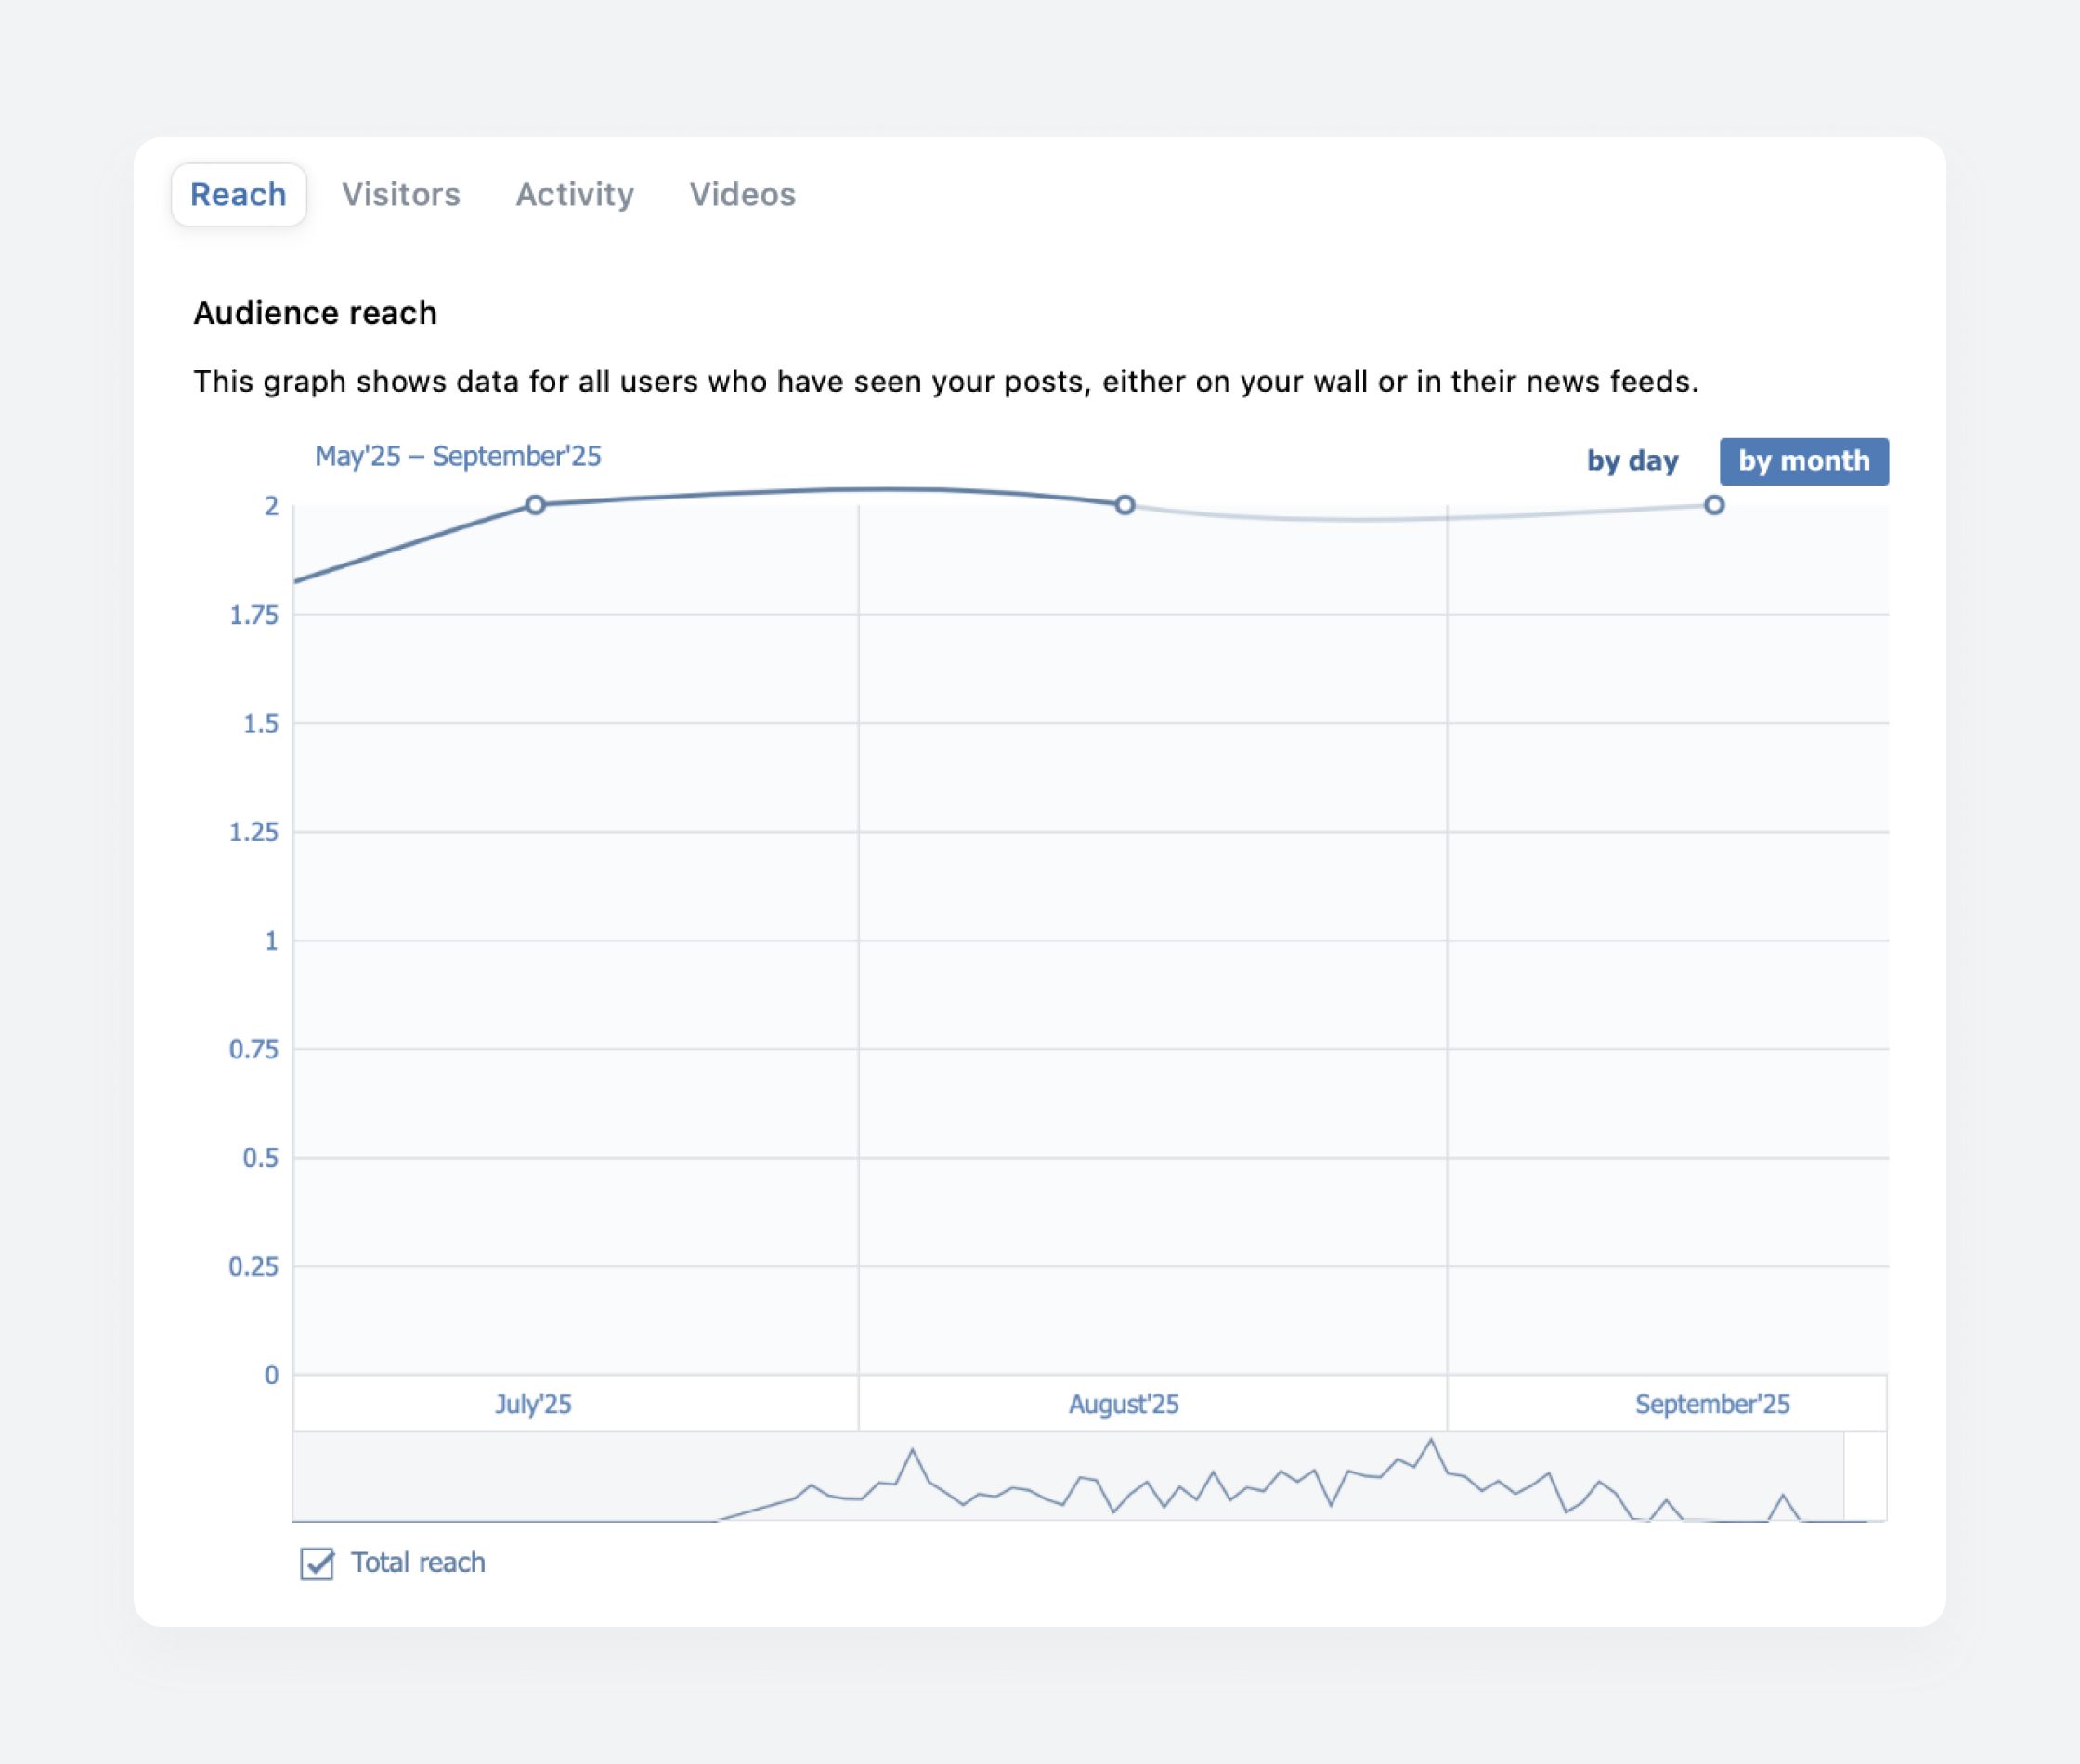2080x1764 pixels.
Task: Click the September'25 data point circle
Action: 1714,505
